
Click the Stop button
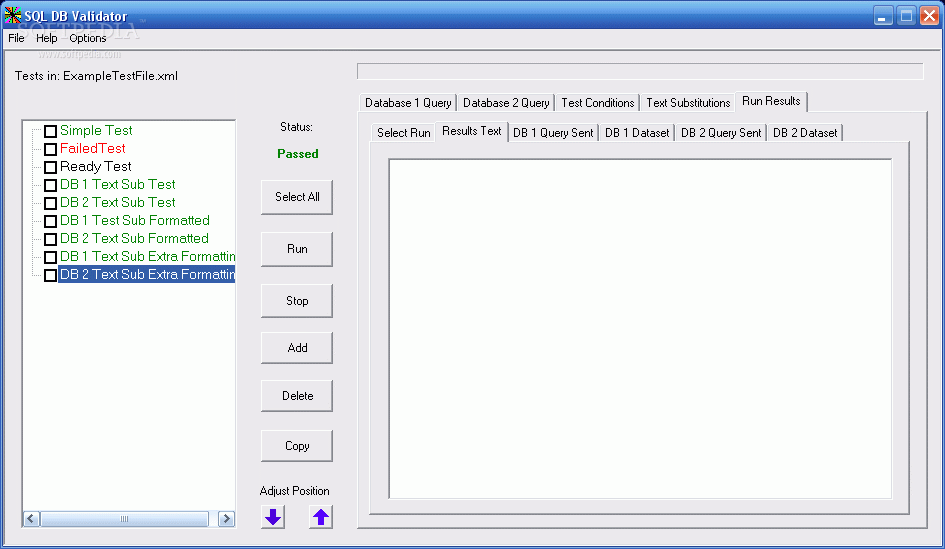point(297,301)
